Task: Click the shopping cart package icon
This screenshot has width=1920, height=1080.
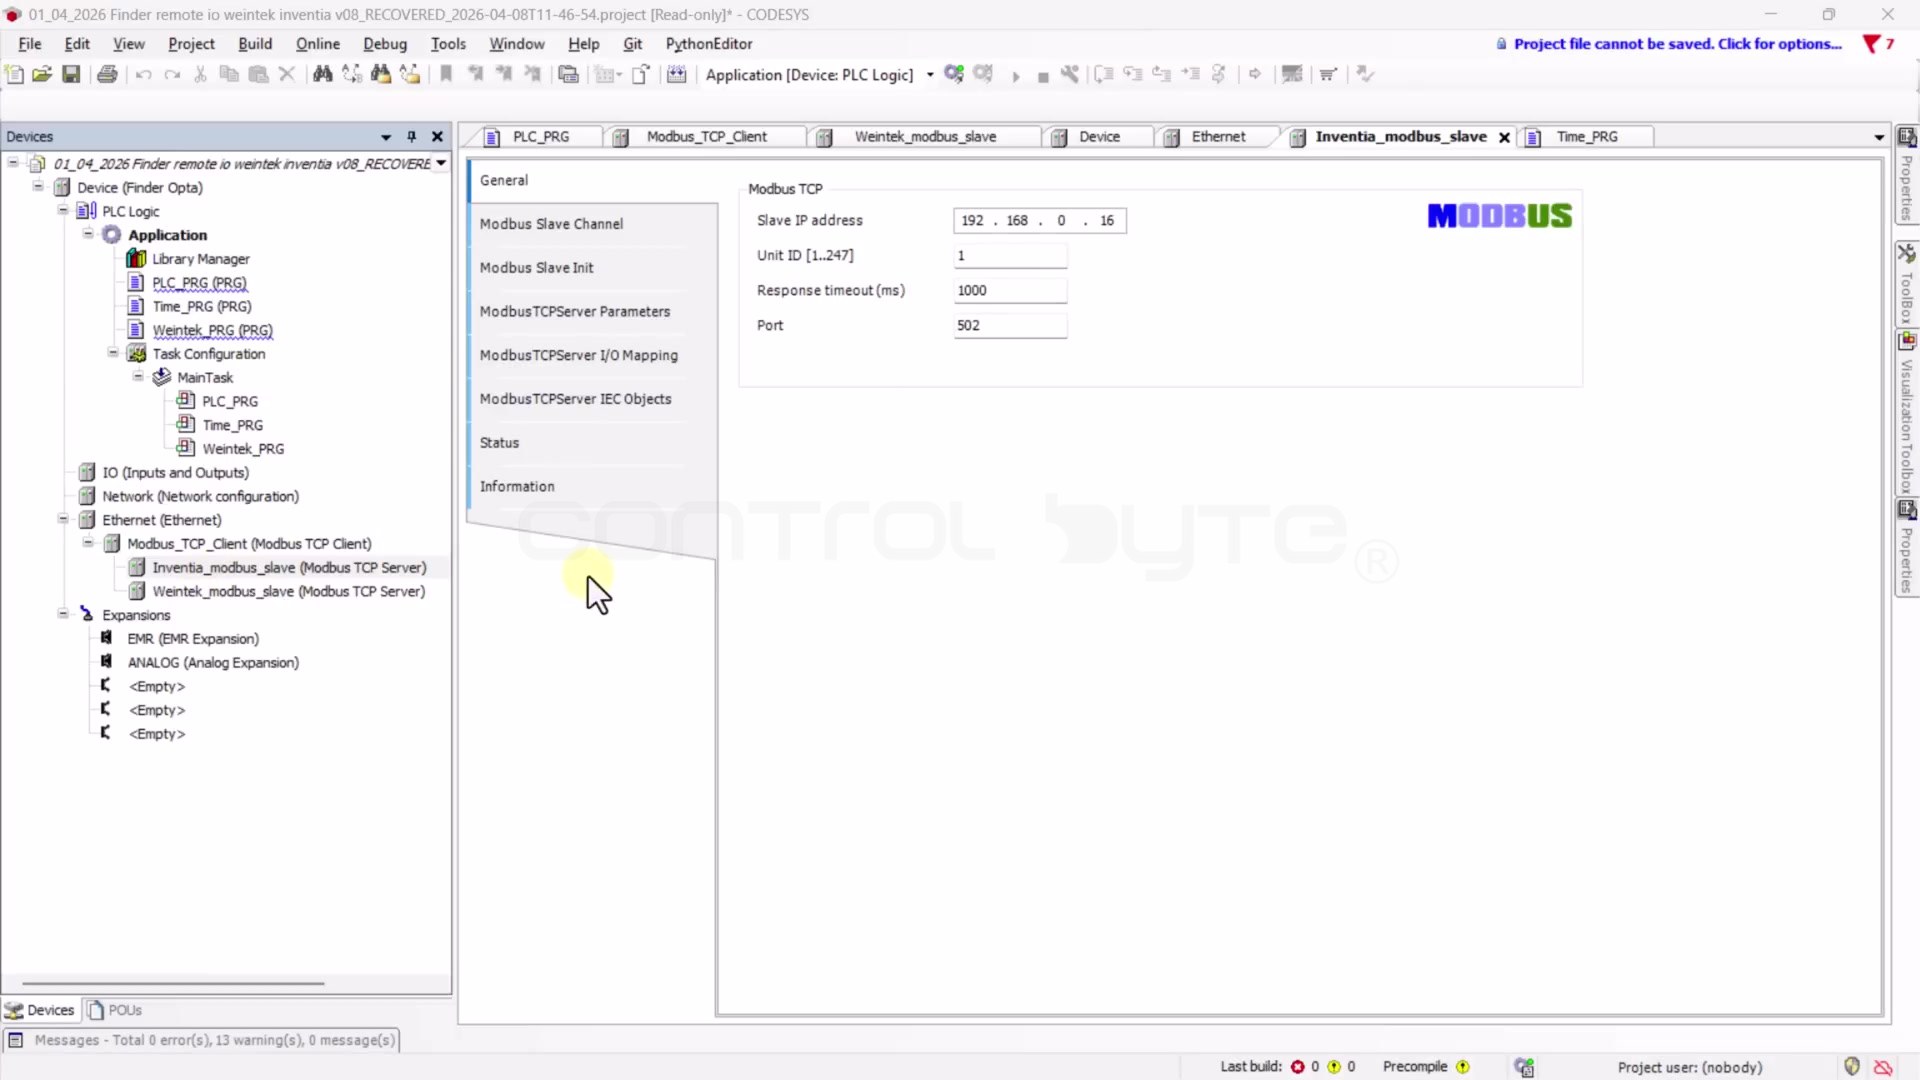Action: click(1328, 74)
